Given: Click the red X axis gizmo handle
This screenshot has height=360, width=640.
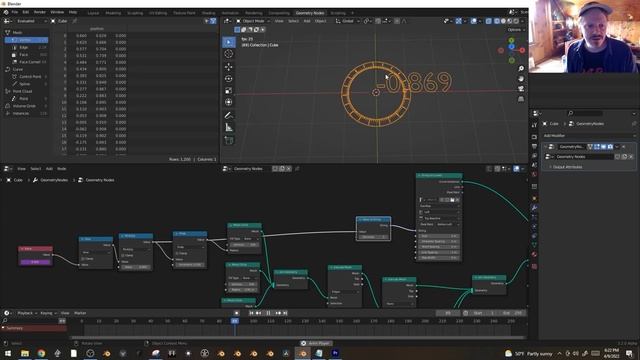Looking at the screenshot, I should point(522,50).
